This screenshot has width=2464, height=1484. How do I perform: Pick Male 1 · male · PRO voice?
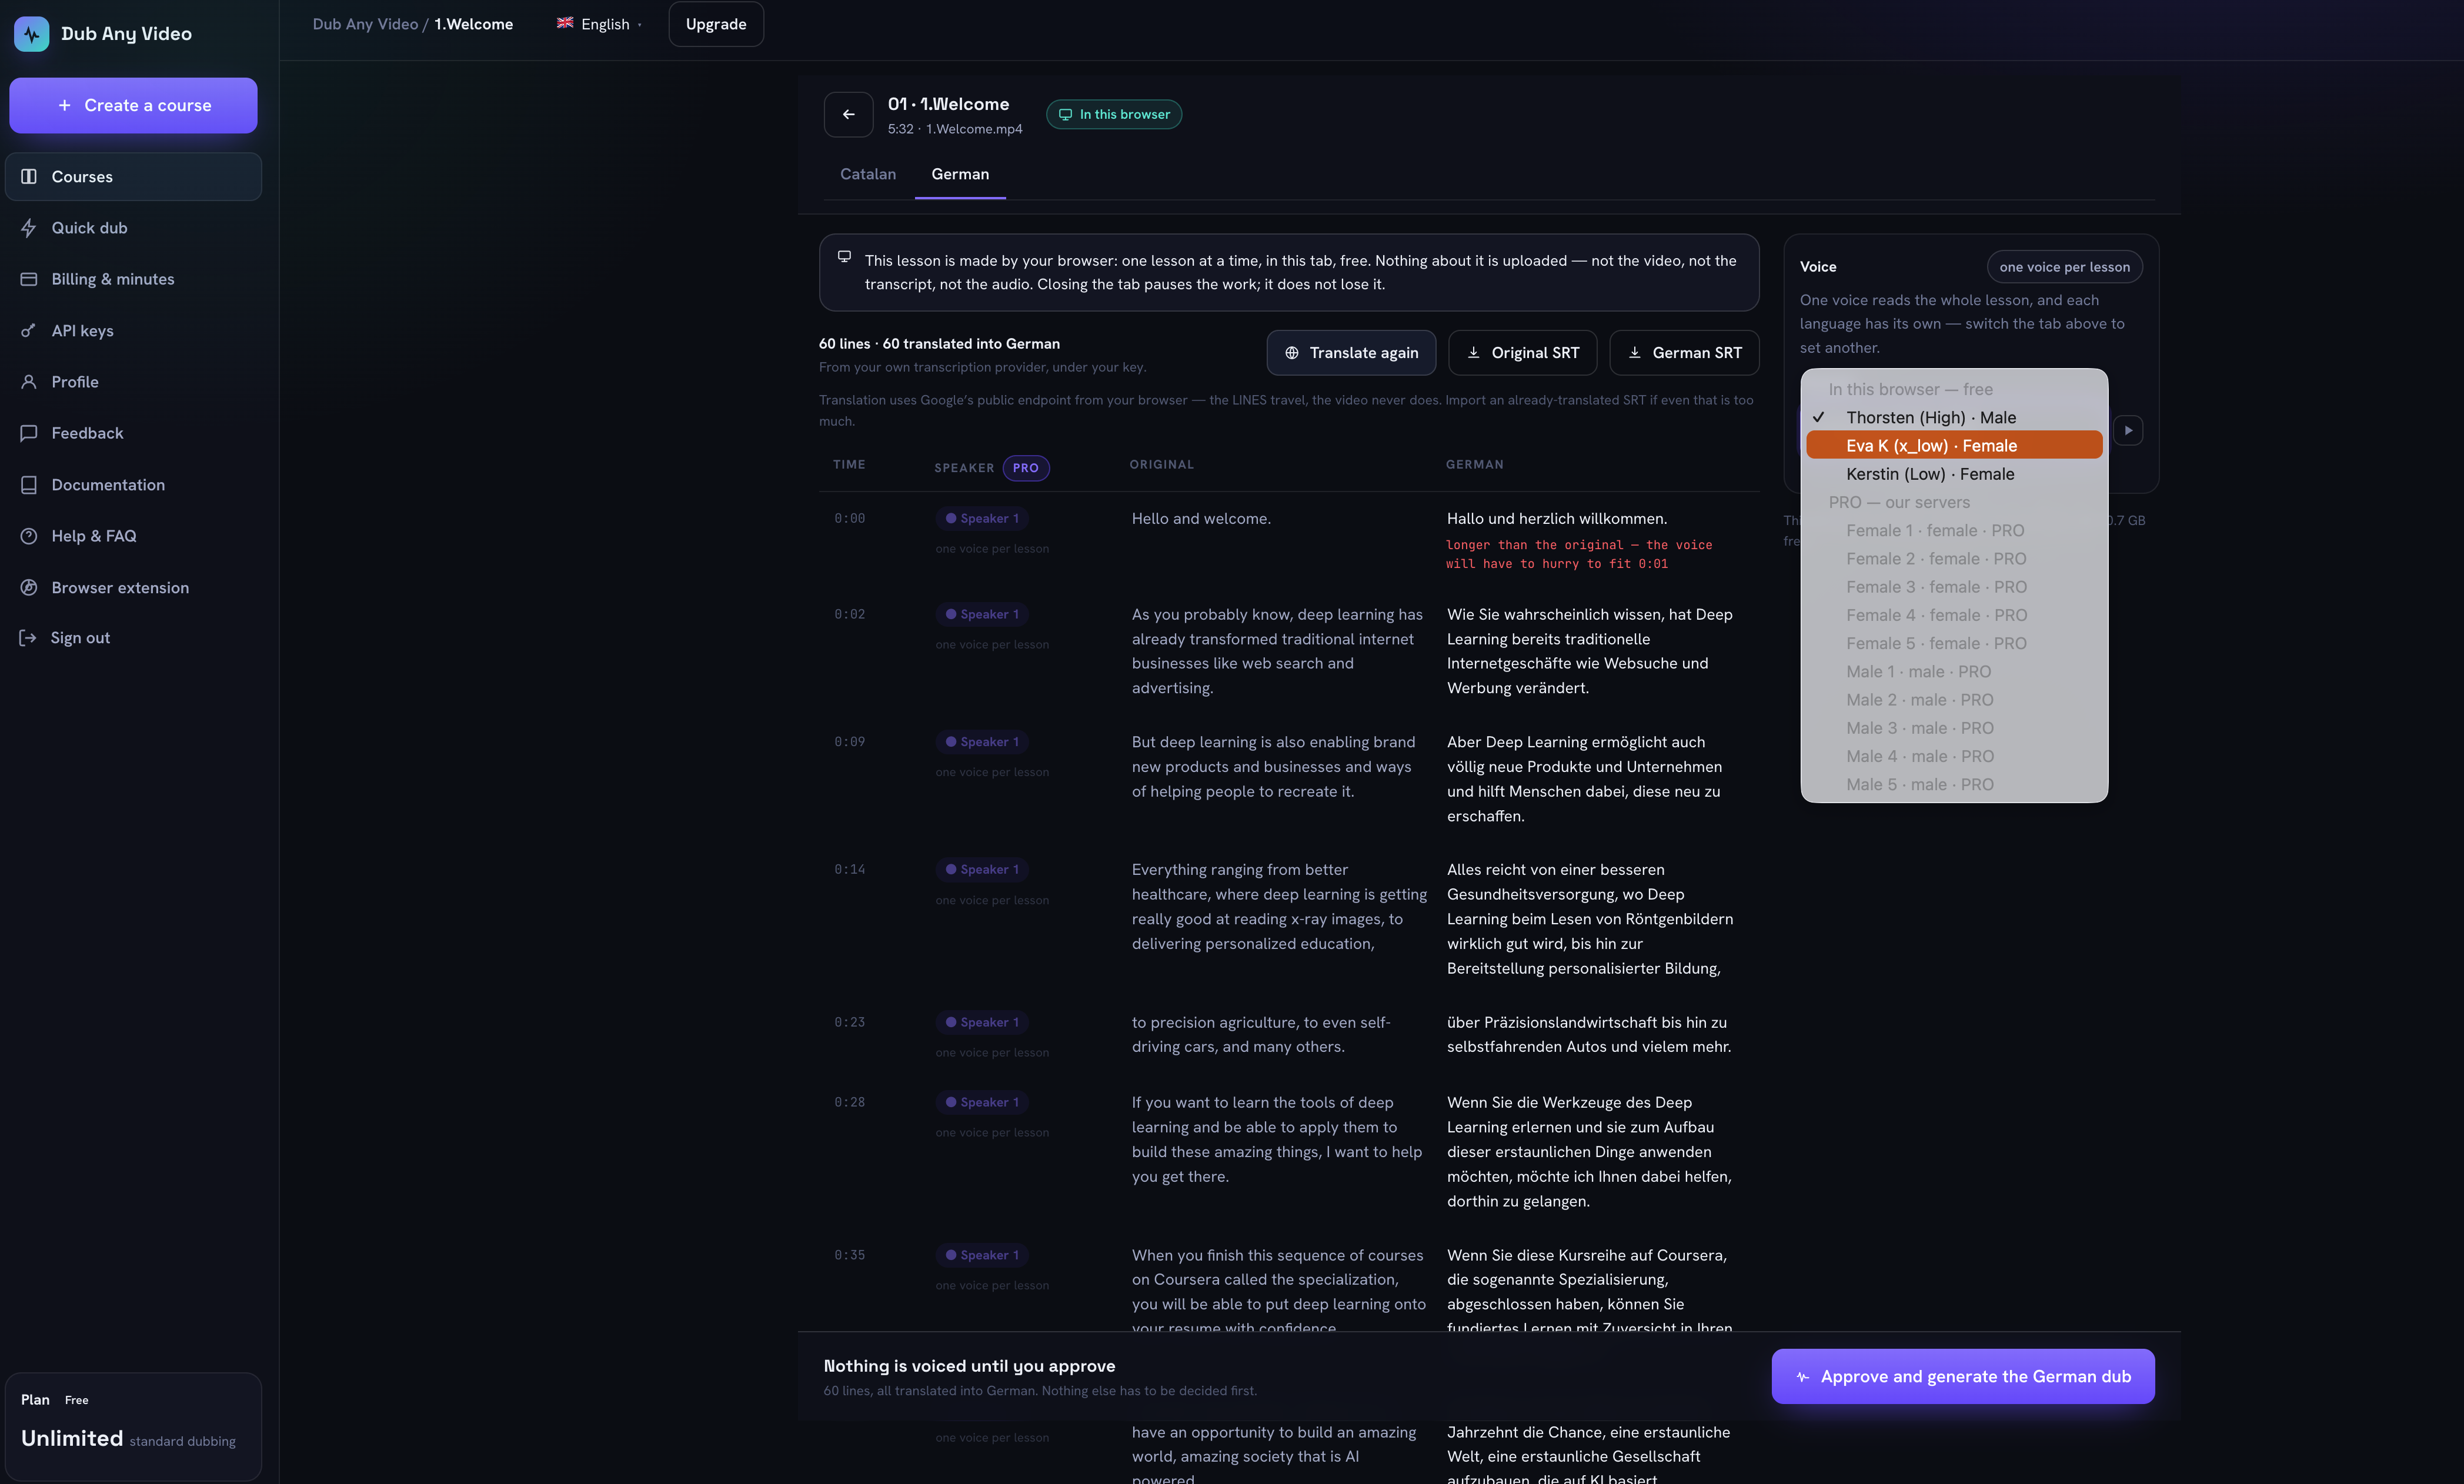(1954, 672)
